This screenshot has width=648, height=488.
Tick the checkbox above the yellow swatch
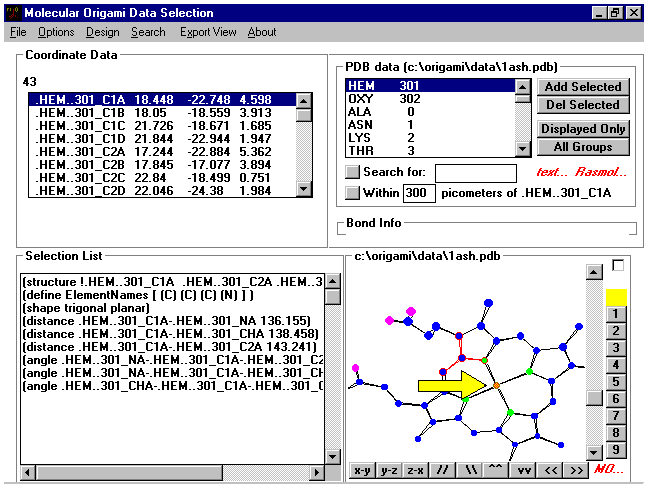pos(617,265)
